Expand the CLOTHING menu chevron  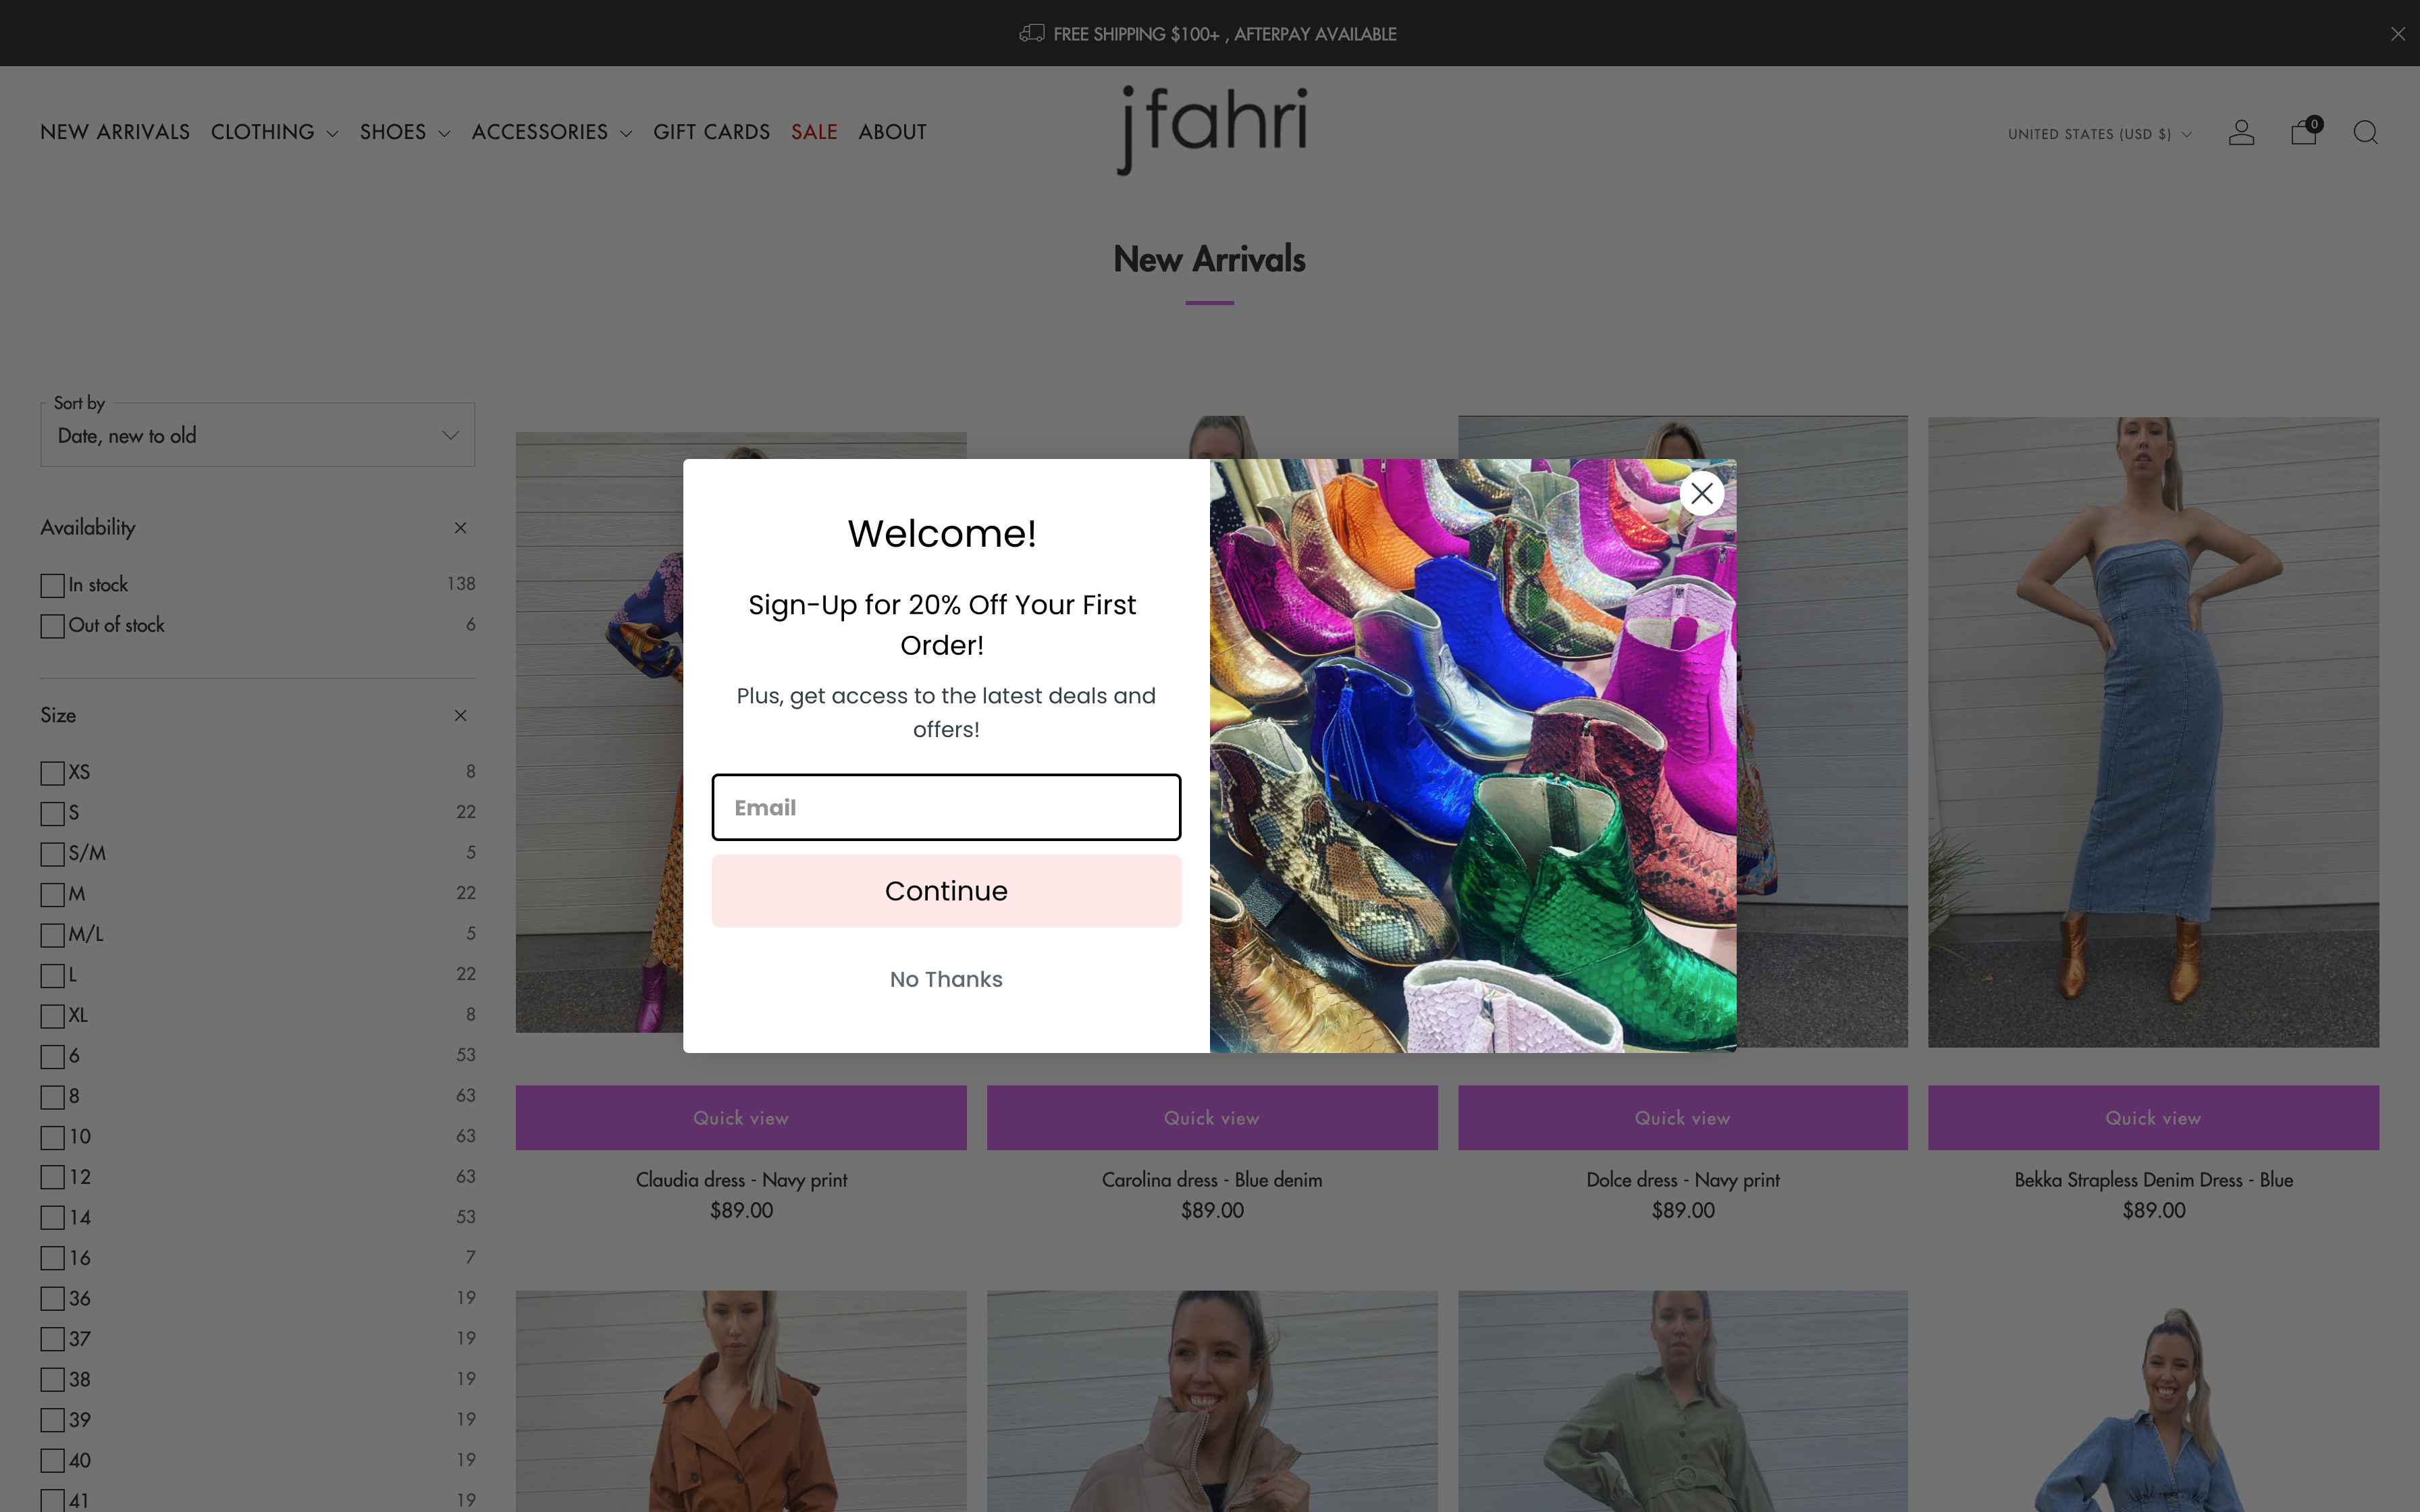point(334,133)
